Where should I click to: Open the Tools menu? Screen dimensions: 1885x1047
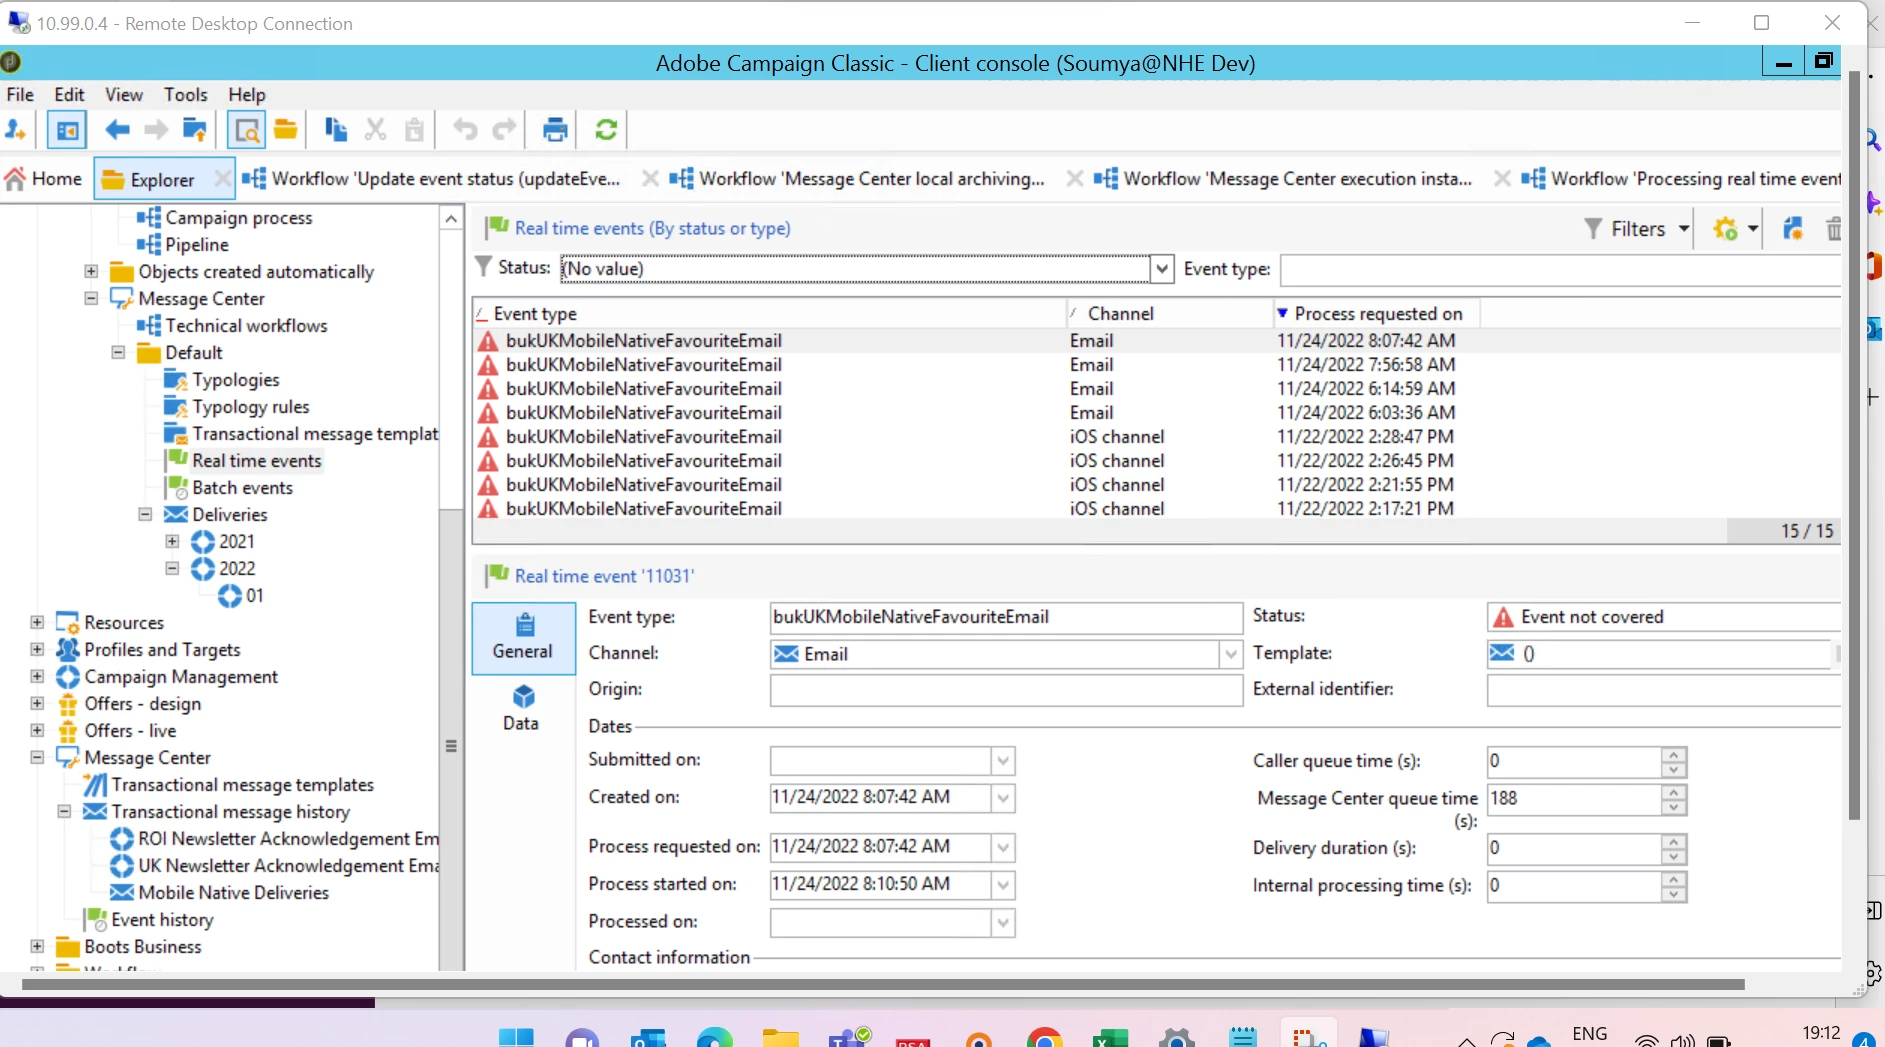click(186, 94)
